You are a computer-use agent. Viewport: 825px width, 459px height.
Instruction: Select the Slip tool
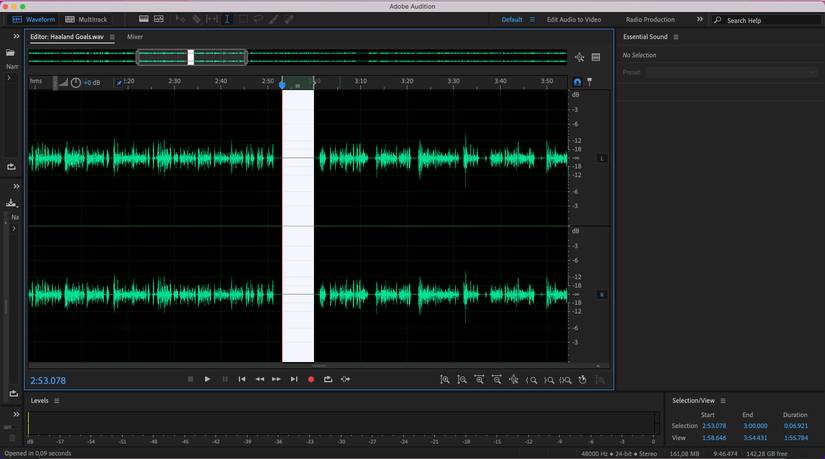[212, 19]
